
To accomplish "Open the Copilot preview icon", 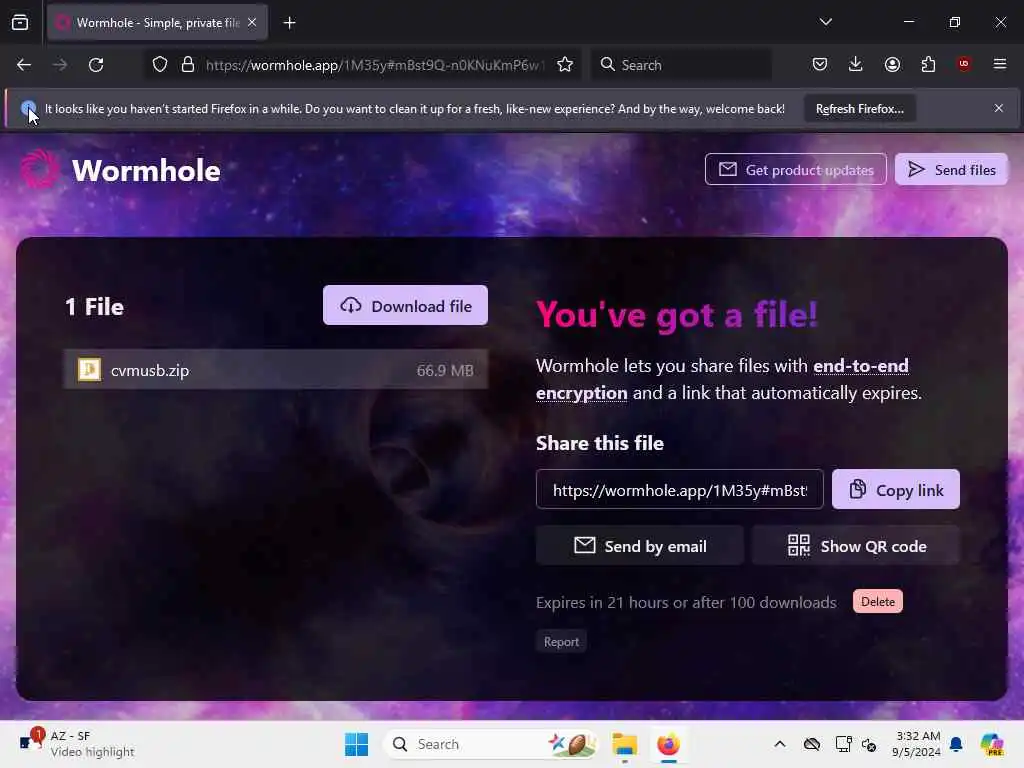I will 992,744.
